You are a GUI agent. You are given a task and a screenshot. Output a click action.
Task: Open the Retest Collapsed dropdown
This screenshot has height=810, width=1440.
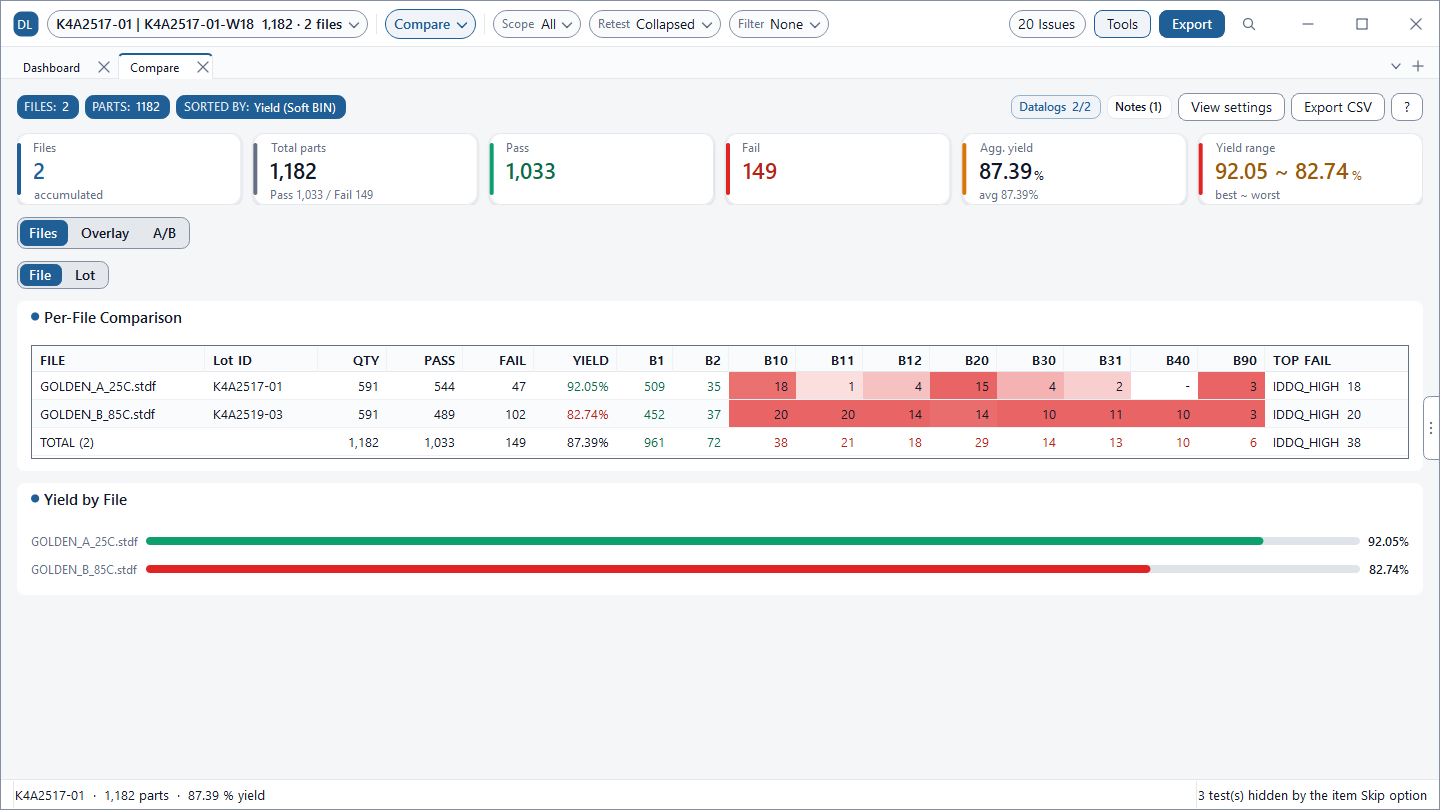[x=655, y=25]
